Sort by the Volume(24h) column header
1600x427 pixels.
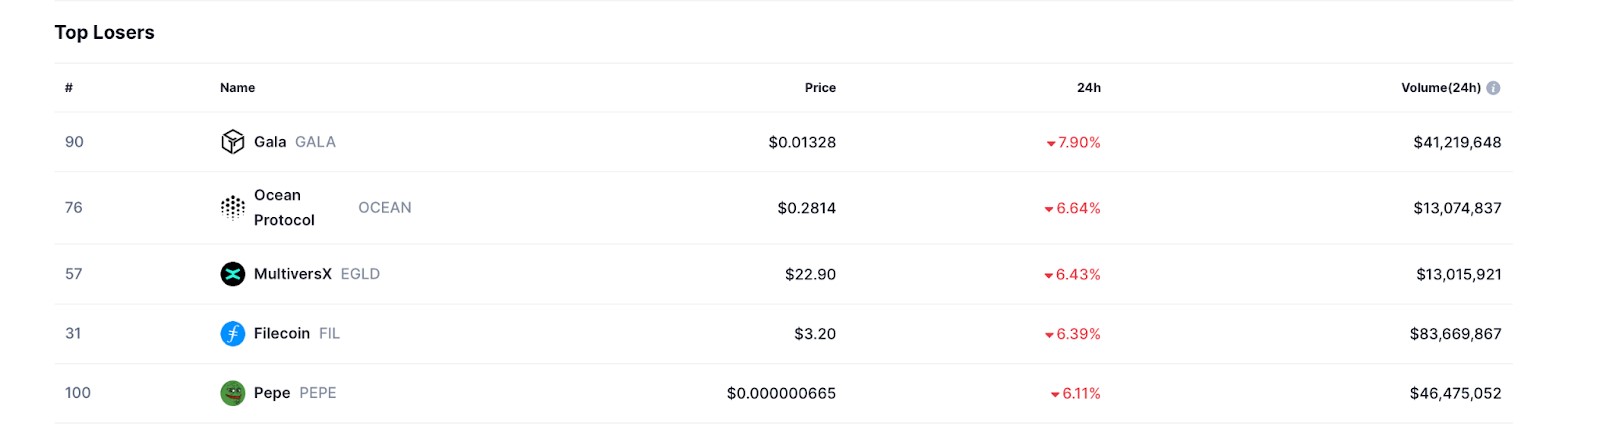pos(1441,88)
